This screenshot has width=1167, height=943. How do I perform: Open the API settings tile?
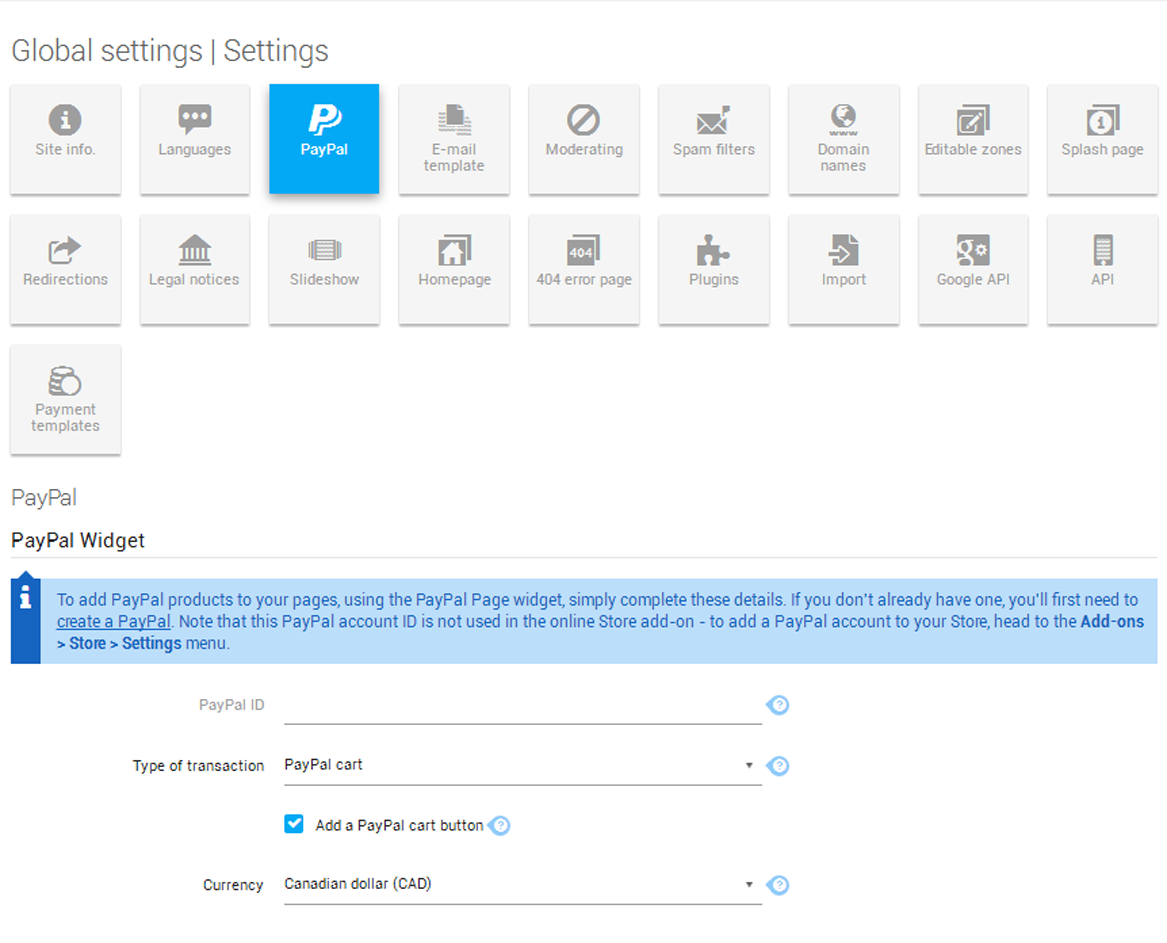click(x=1102, y=269)
